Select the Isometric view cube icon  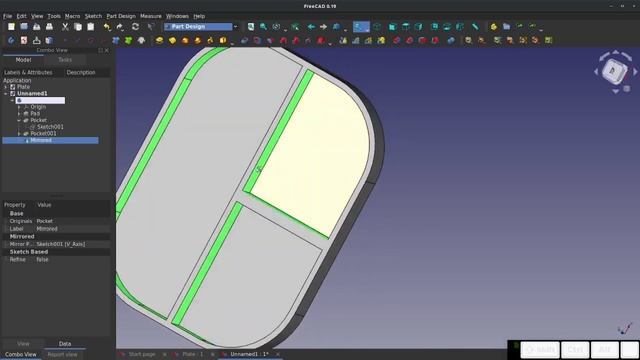click(x=377, y=27)
